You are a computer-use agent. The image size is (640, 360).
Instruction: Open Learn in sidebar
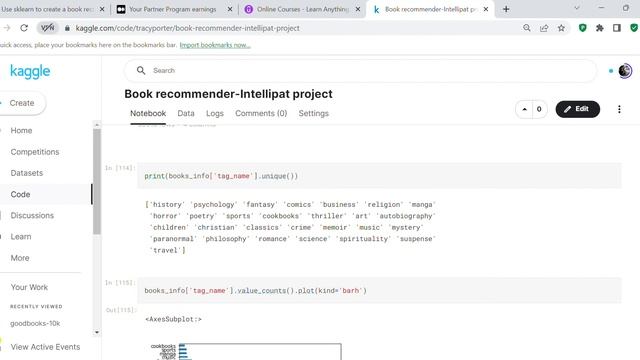point(21,237)
